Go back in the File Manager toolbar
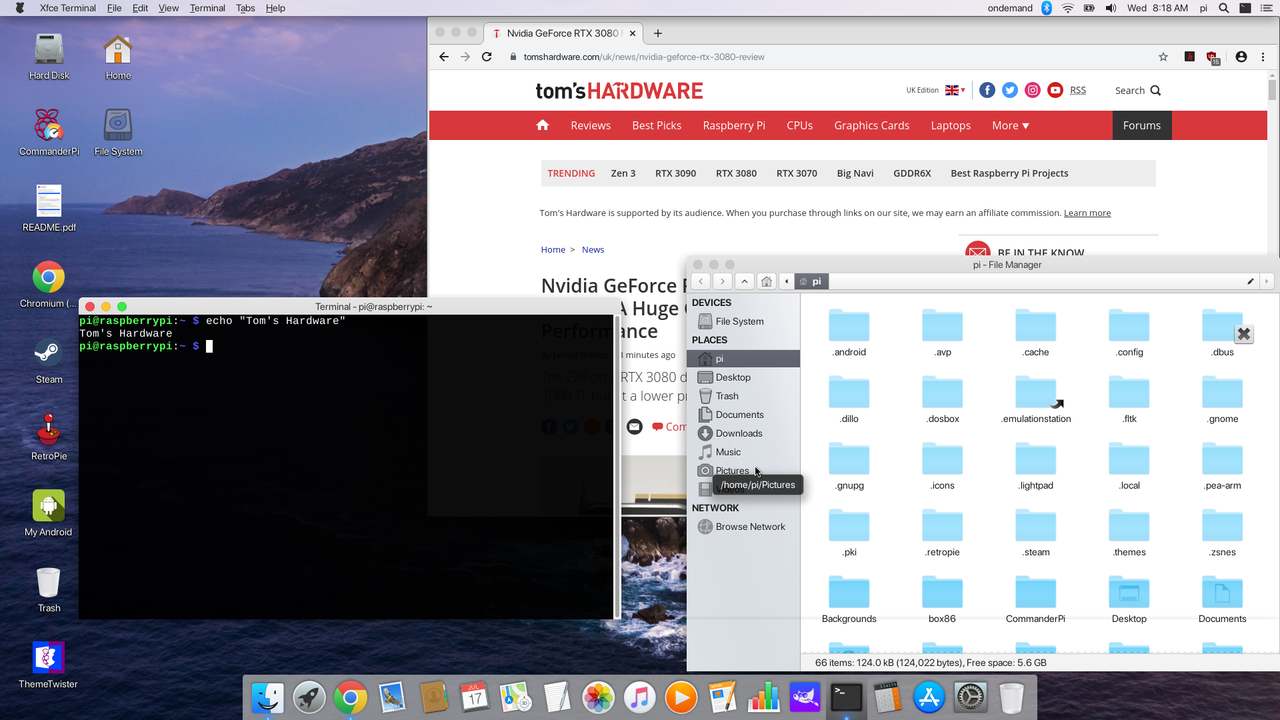 (x=701, y=282)
